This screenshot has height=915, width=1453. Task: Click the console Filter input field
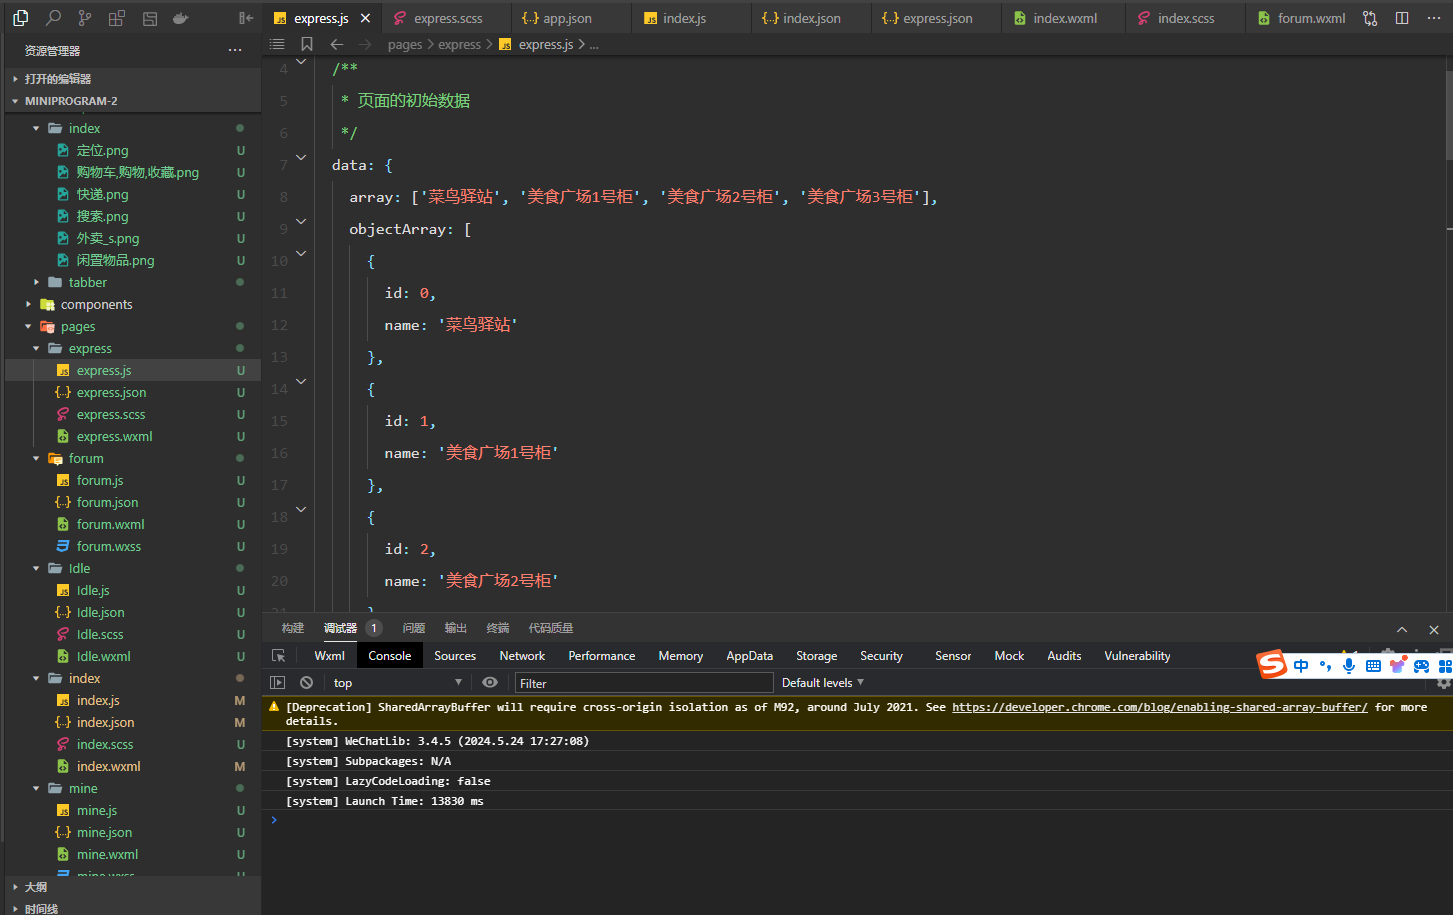(x=644, y=683)
